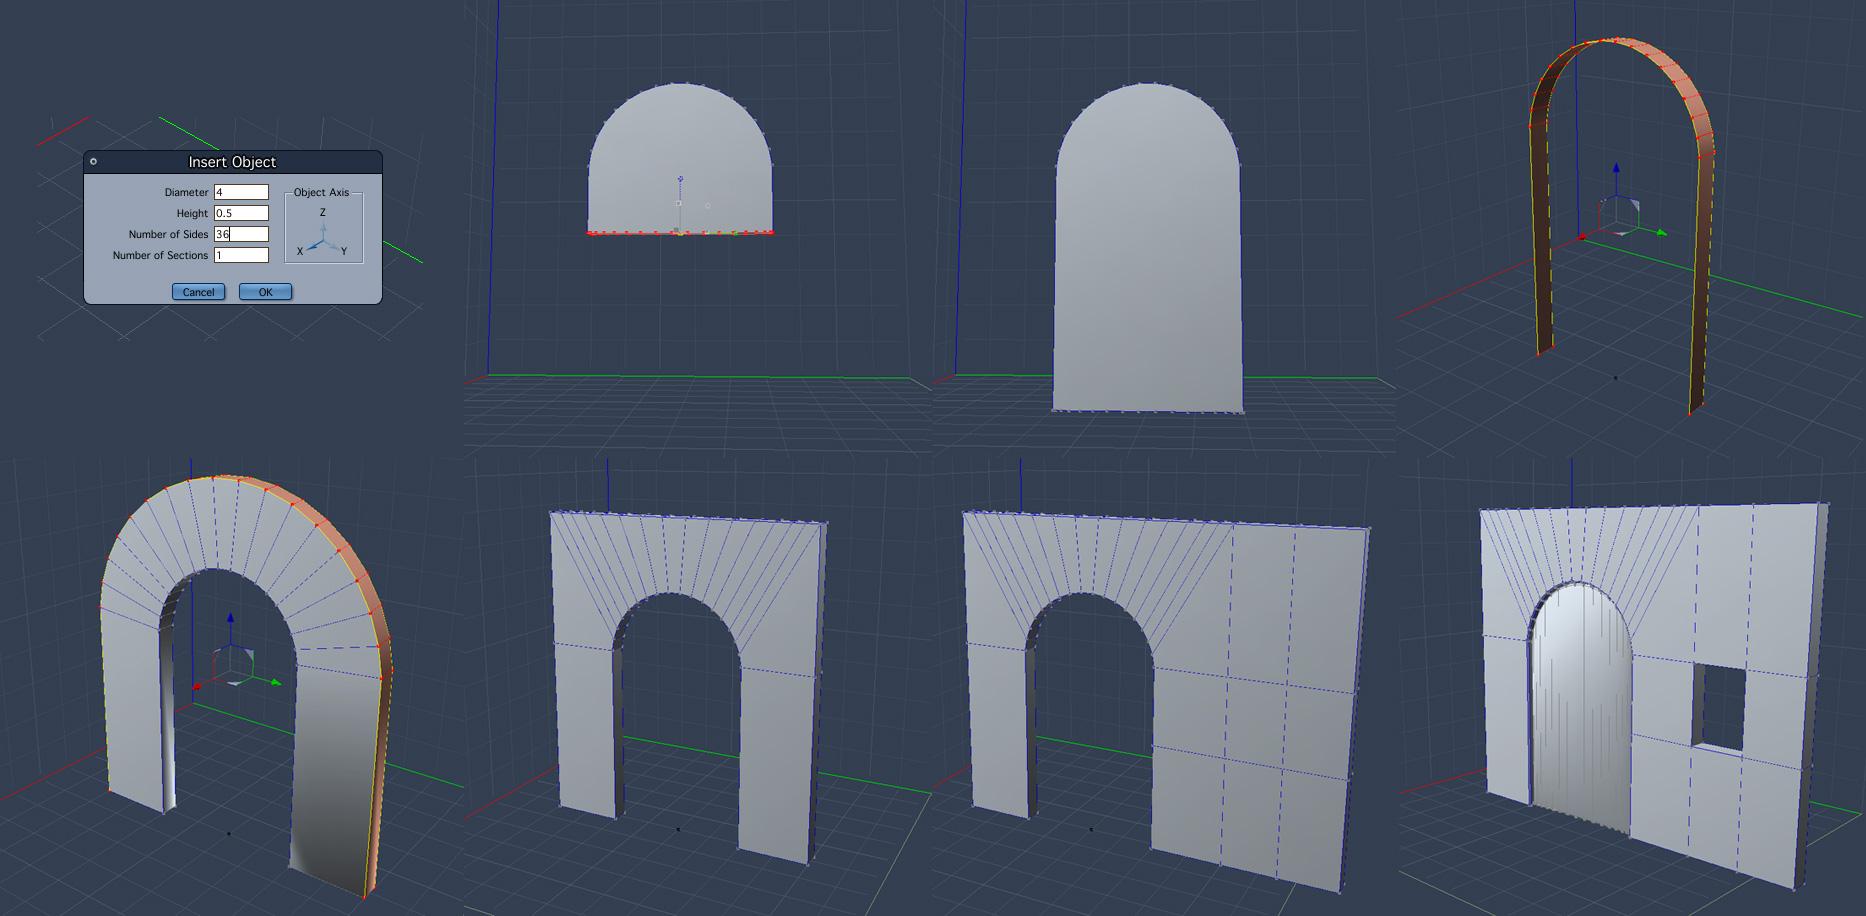Select the Number of Sections field
Screen dimensions: 1866x916
click(241, 255)
